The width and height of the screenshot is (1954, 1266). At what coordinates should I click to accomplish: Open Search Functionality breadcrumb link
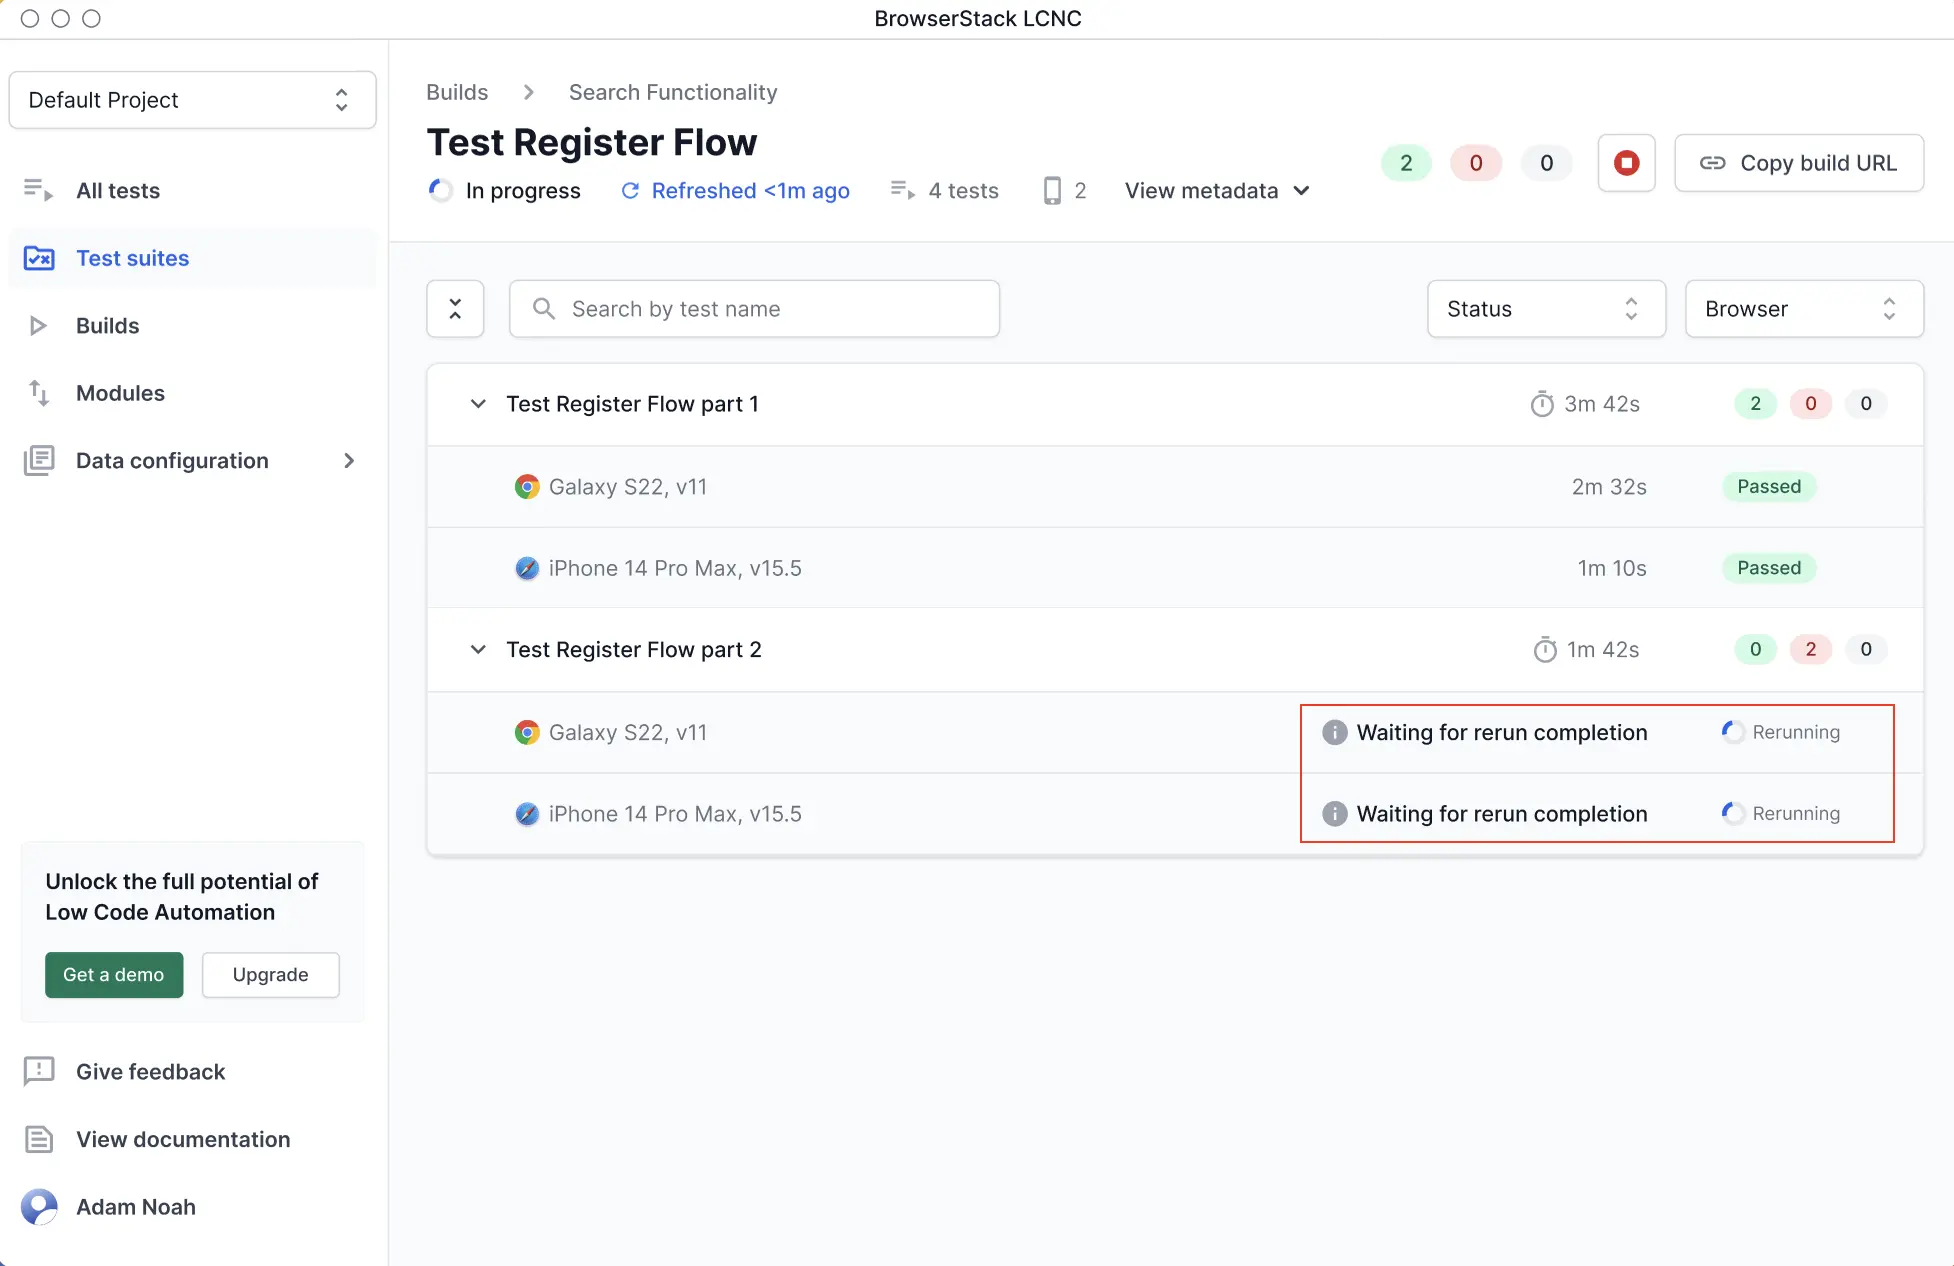pyautogui.click(x=673, y=92)
